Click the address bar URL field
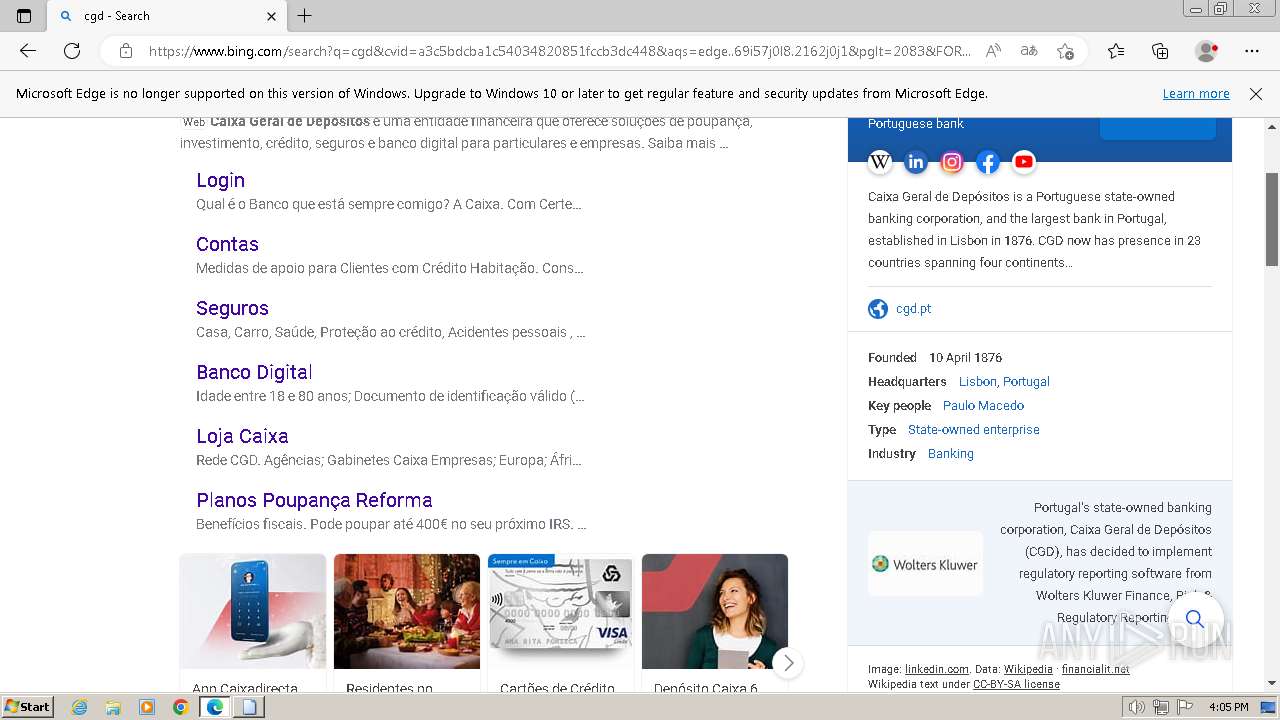The width and height of the screenshot is (1280, 720). pyautogui.click(x=560, y=51)
